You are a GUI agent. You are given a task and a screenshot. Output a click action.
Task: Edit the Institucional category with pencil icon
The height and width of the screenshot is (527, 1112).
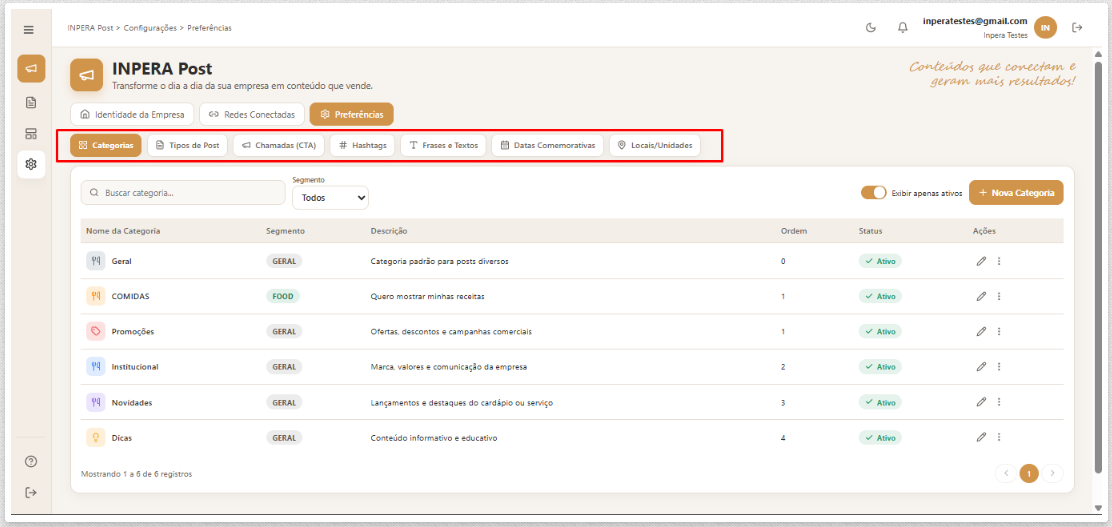click(982, 367)
